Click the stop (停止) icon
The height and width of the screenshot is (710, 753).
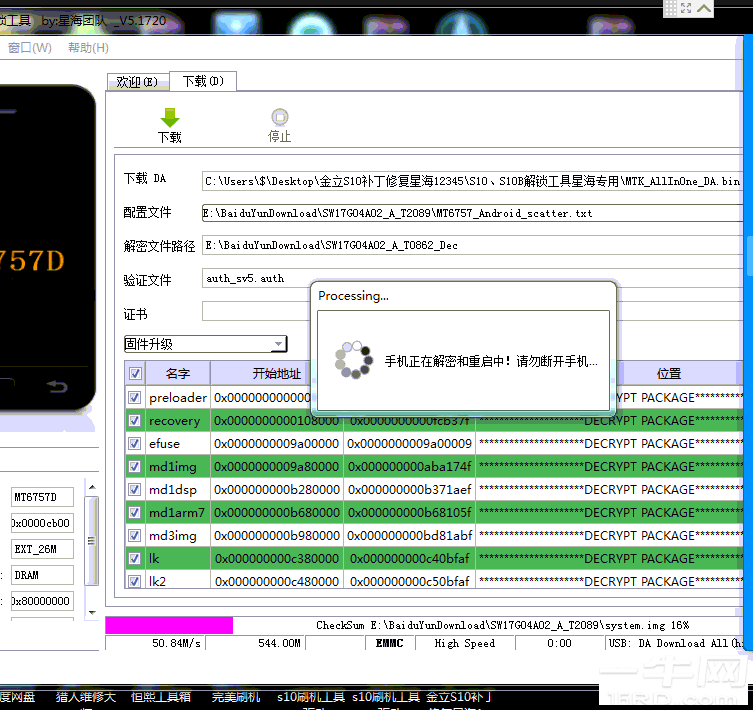tap(279, 117)
